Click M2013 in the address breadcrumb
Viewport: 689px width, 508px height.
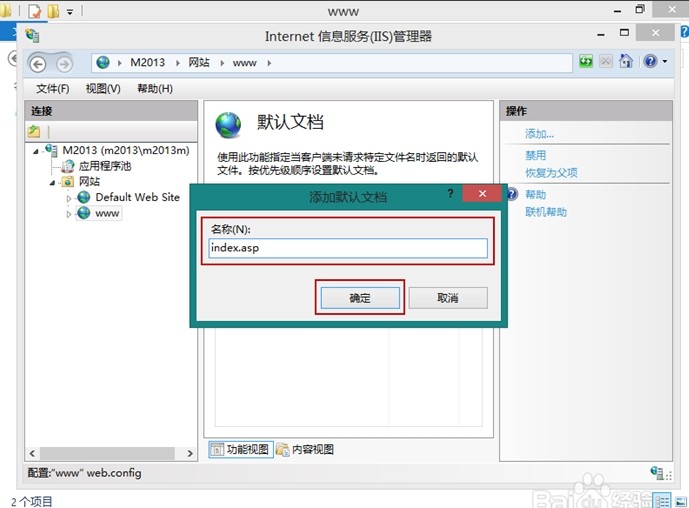pyautogui.click(x=147, y=62)
